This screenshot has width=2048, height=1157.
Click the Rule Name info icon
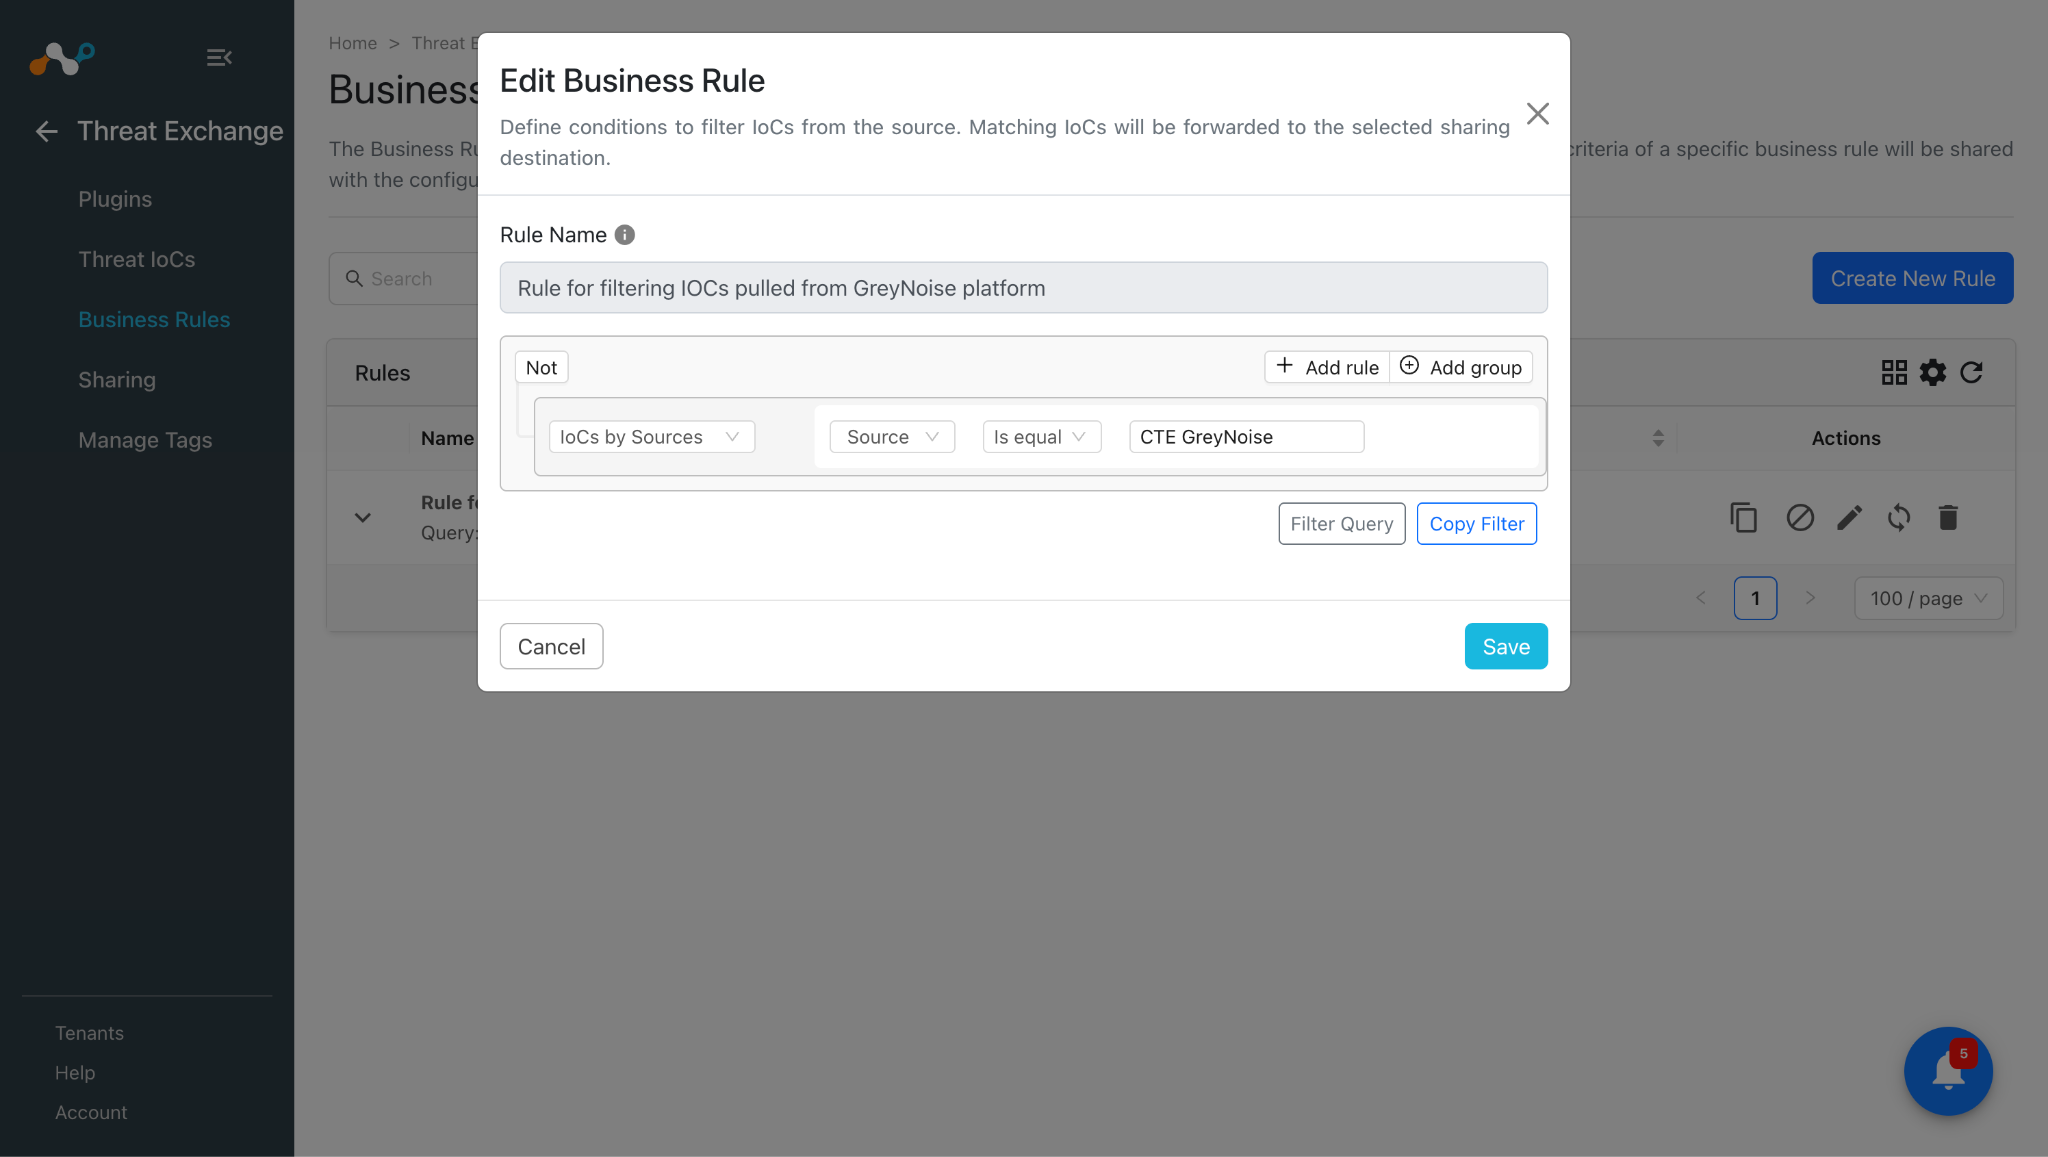(624, 235)
